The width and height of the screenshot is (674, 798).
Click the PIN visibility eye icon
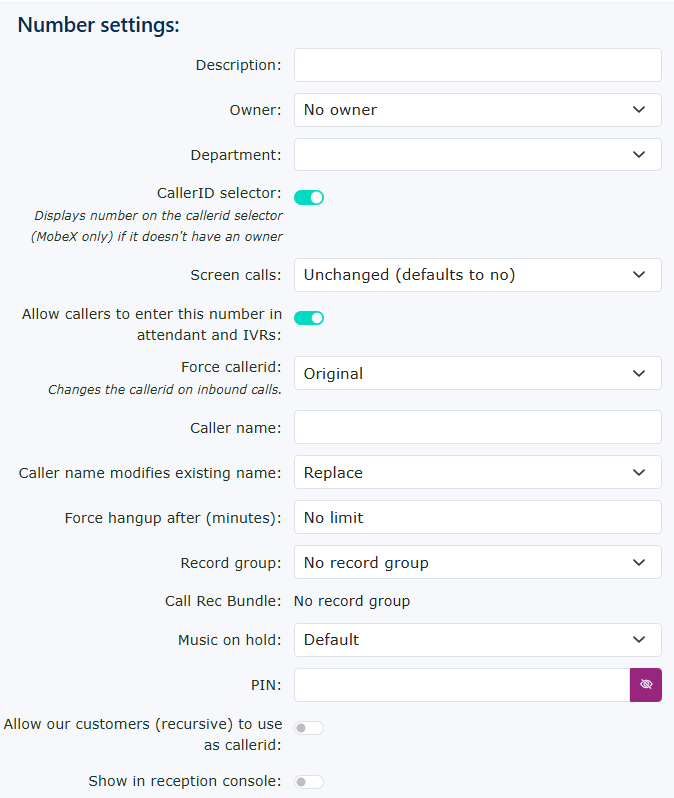645,685
